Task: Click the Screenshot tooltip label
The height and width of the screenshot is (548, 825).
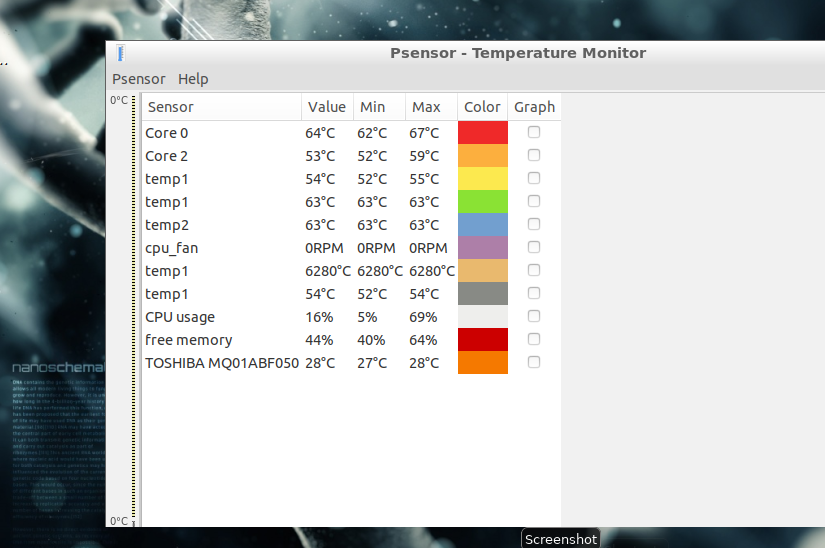Action: (561, 539)
